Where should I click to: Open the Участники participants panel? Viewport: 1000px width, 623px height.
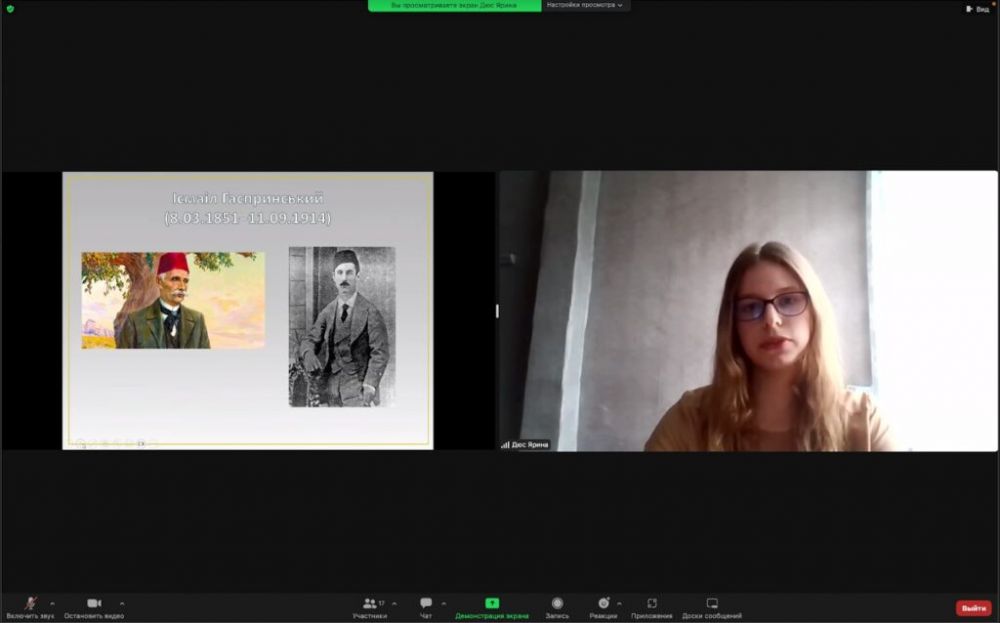click(x=370, y=606)
